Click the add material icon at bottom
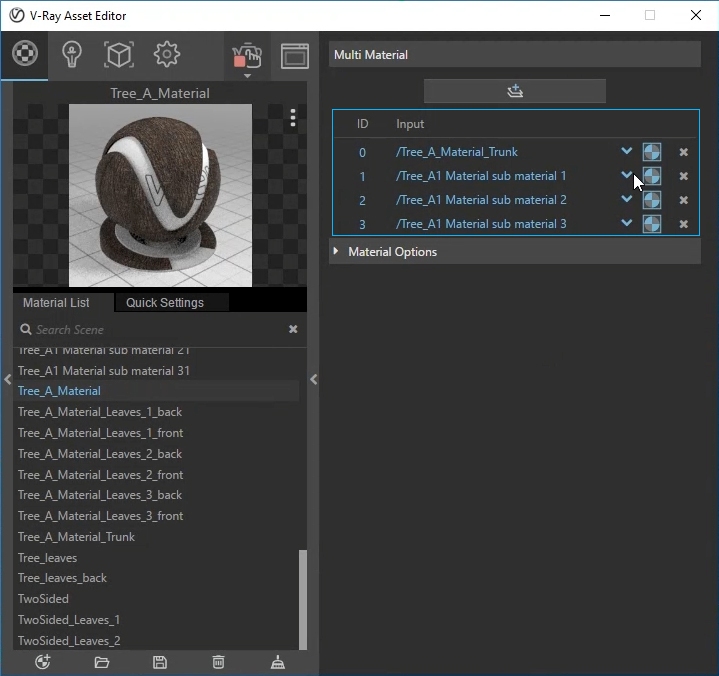The height and width of the screenshot is (676, 719). pyautogui.click(x=42, y=661)
